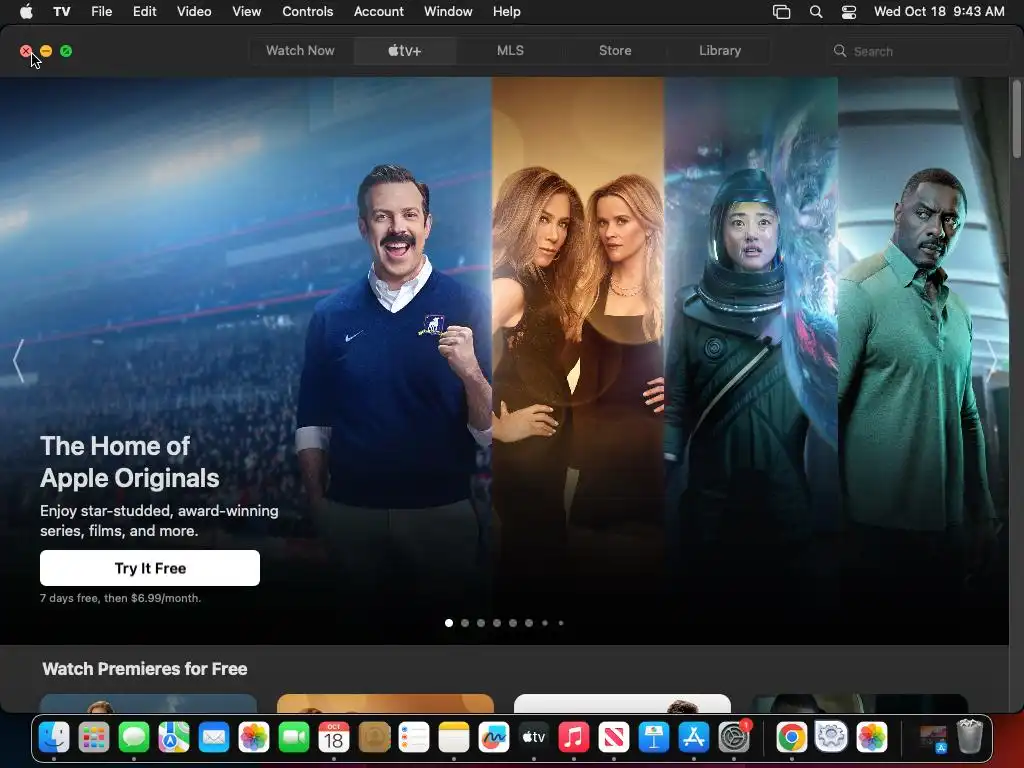
Task: Open Notes from the dock
Action: click(x=454, y=737)
